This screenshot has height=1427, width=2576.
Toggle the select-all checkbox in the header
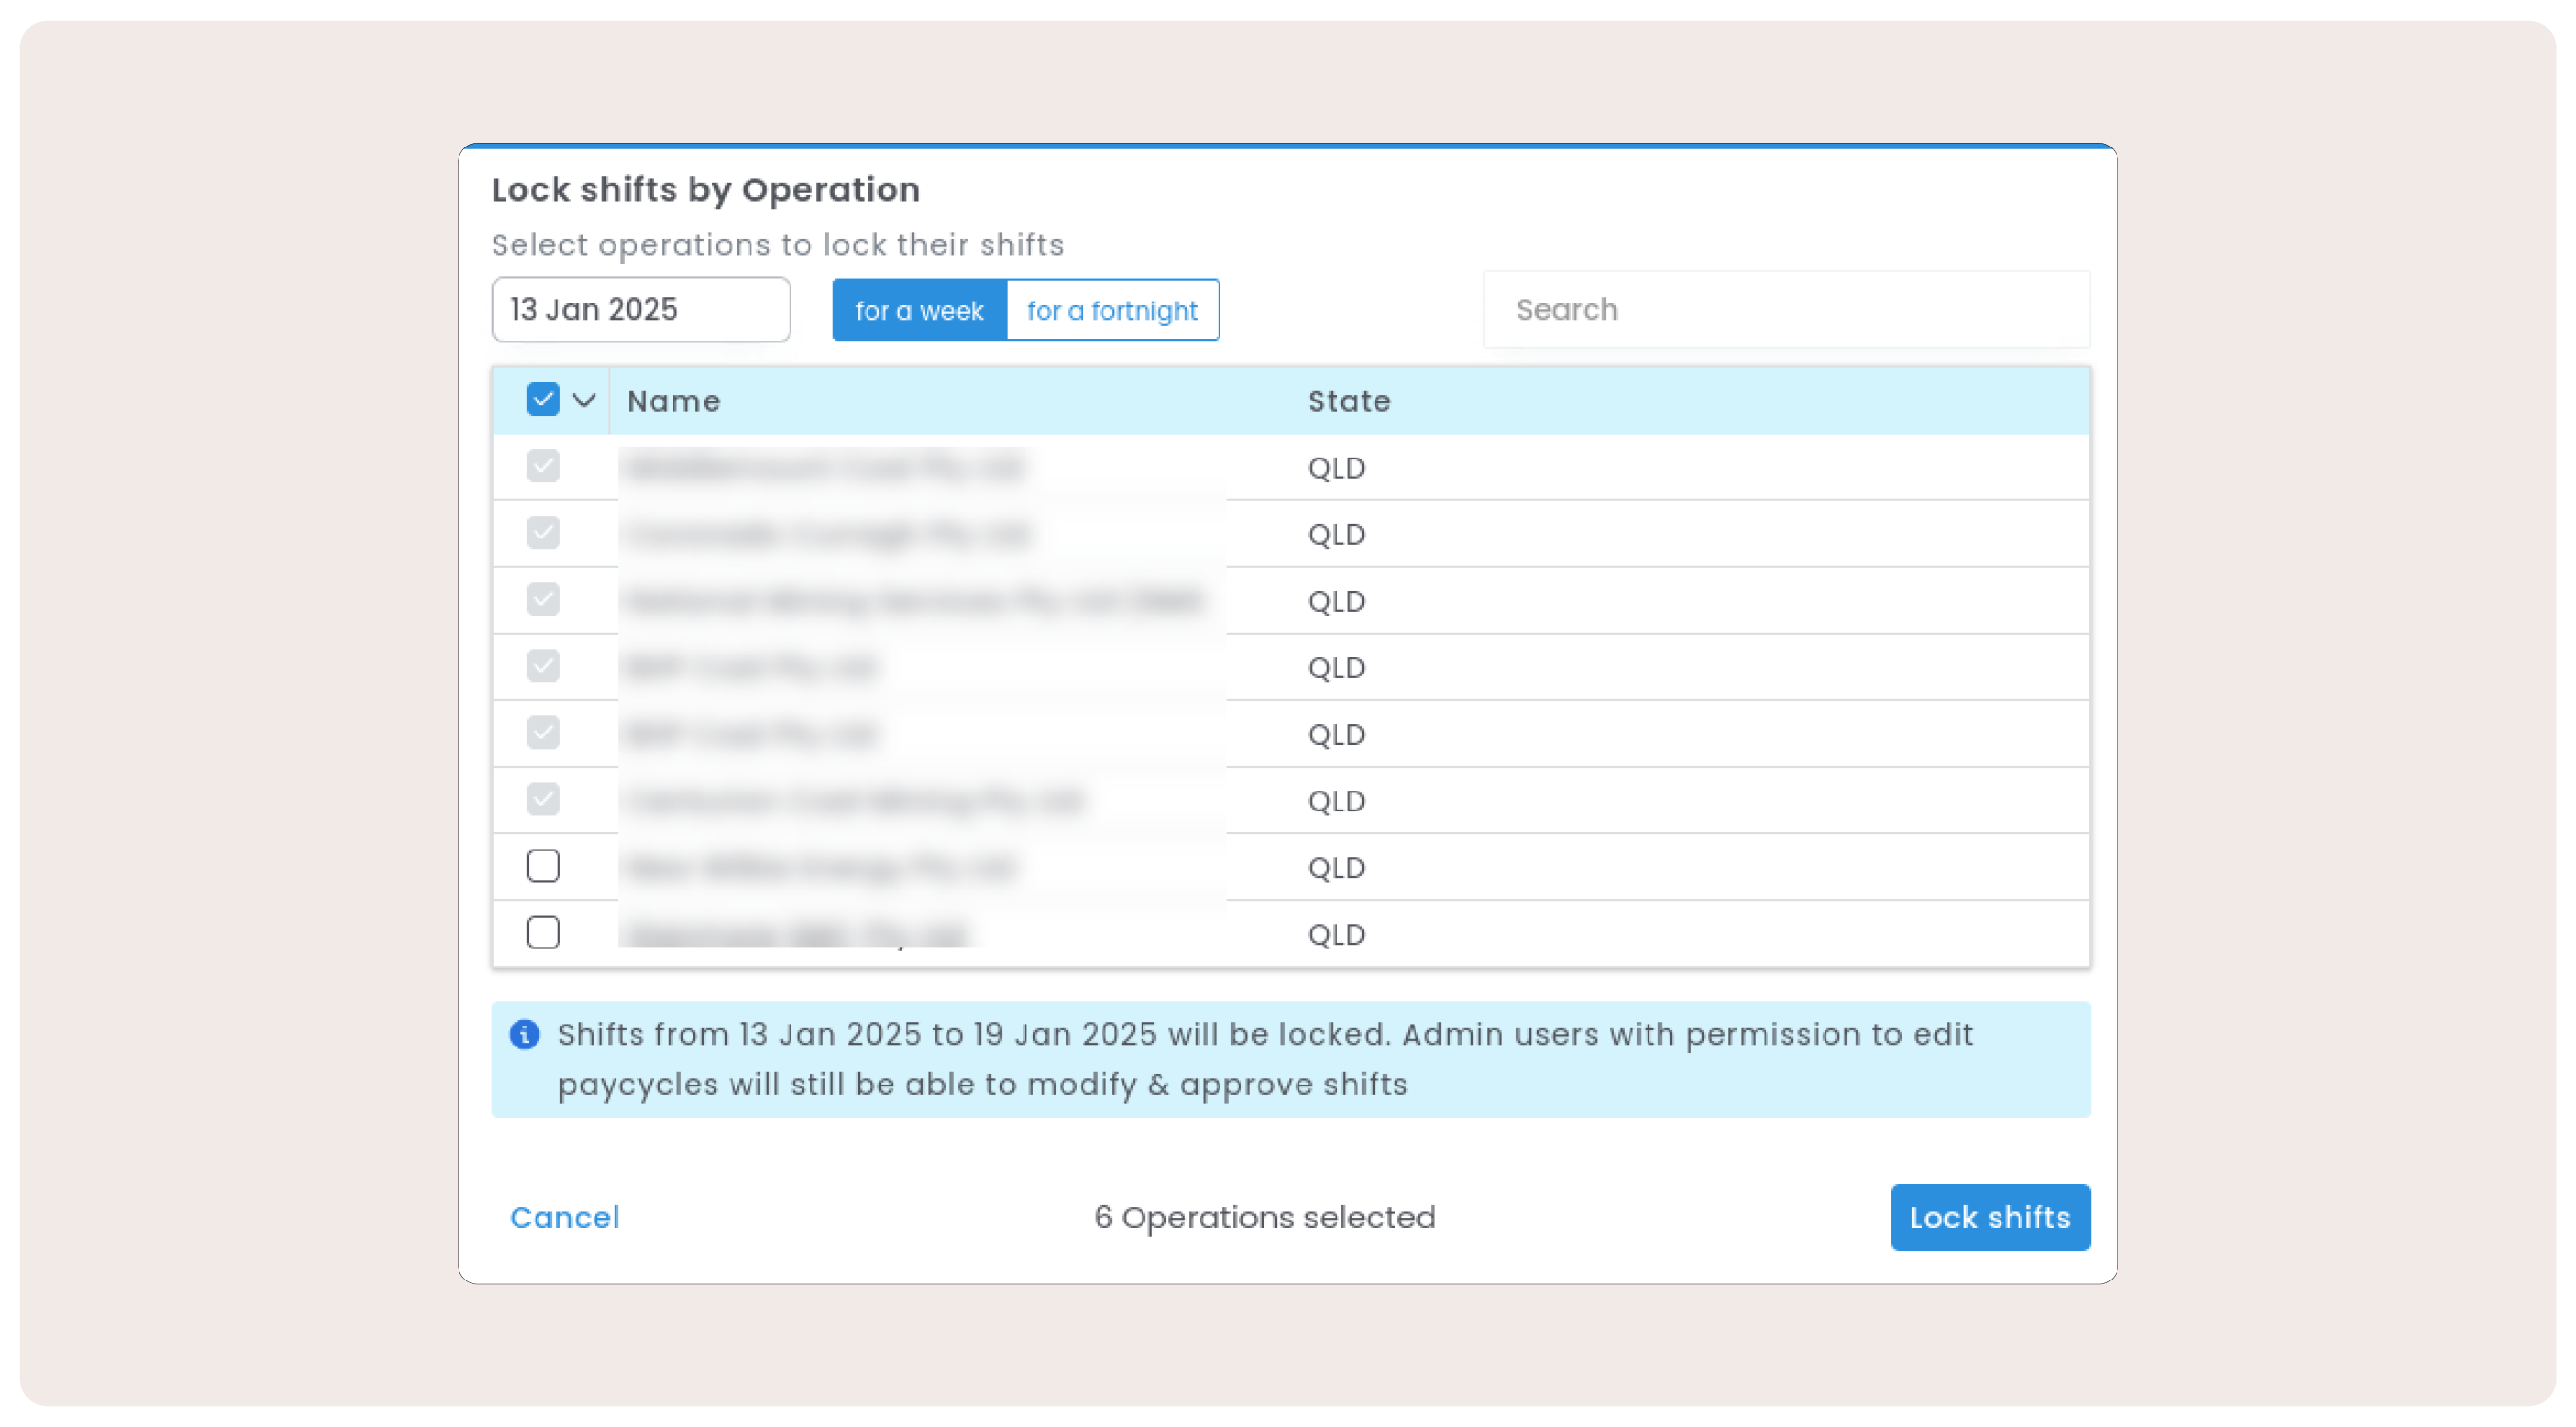point(543,400)
